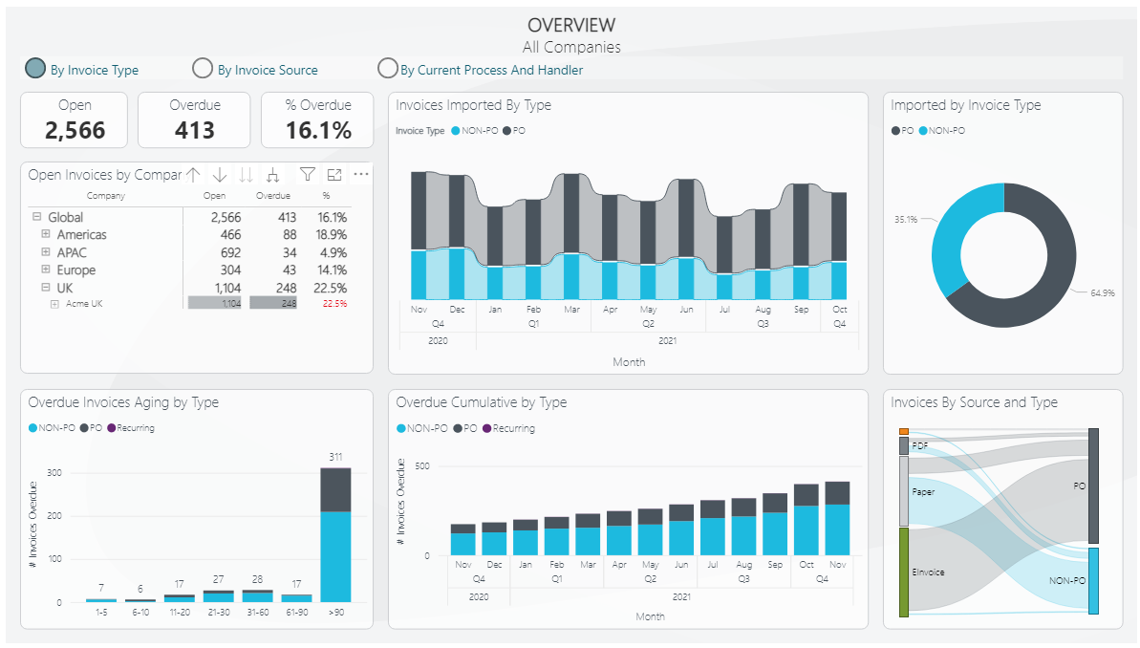Collapse the UK row in matrix
The height and width of the screenshot is (648, 1140).
45,287
